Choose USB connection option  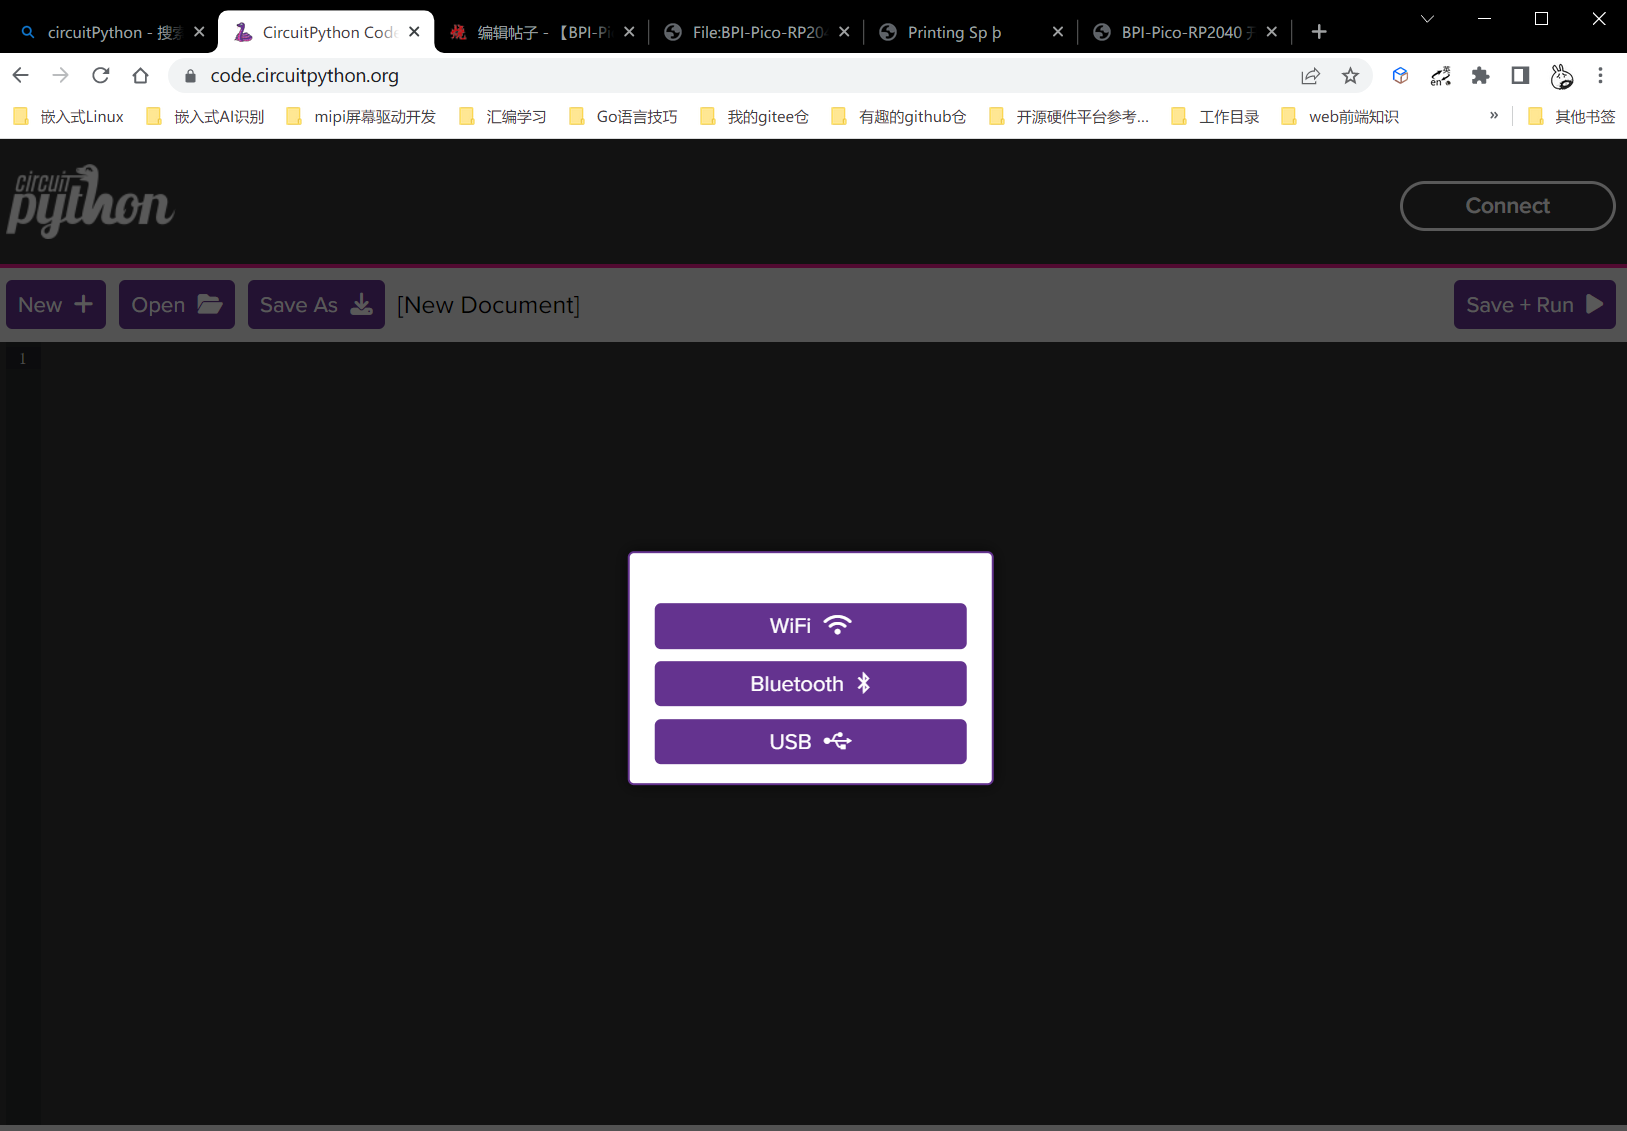tap(810, 742)
